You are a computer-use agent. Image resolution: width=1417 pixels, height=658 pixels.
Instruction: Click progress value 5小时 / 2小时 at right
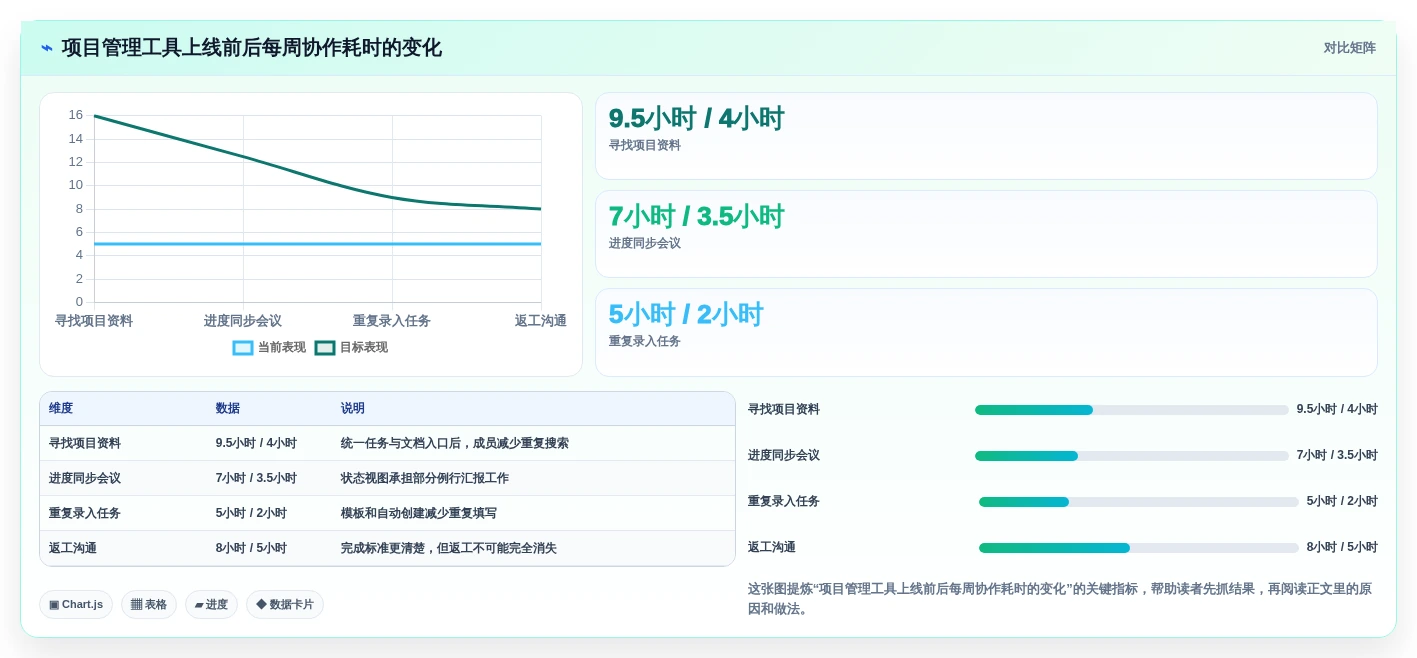click(x=1342, y=502)
